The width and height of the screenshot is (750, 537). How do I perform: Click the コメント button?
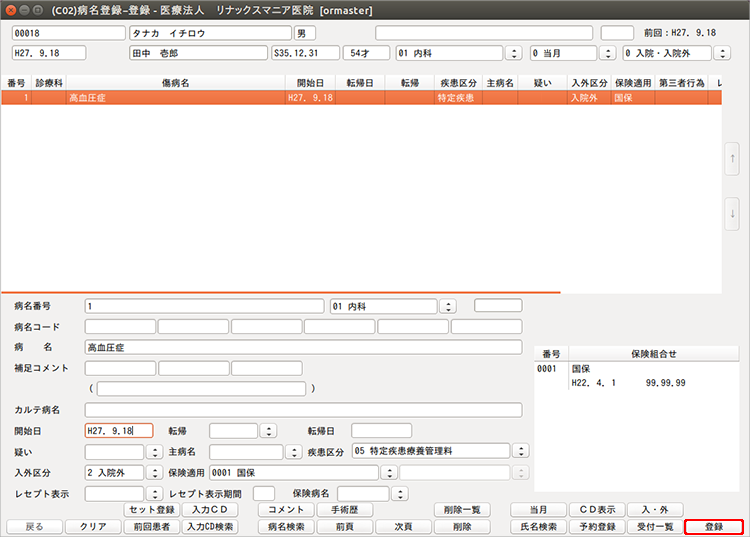coord(286,510)
